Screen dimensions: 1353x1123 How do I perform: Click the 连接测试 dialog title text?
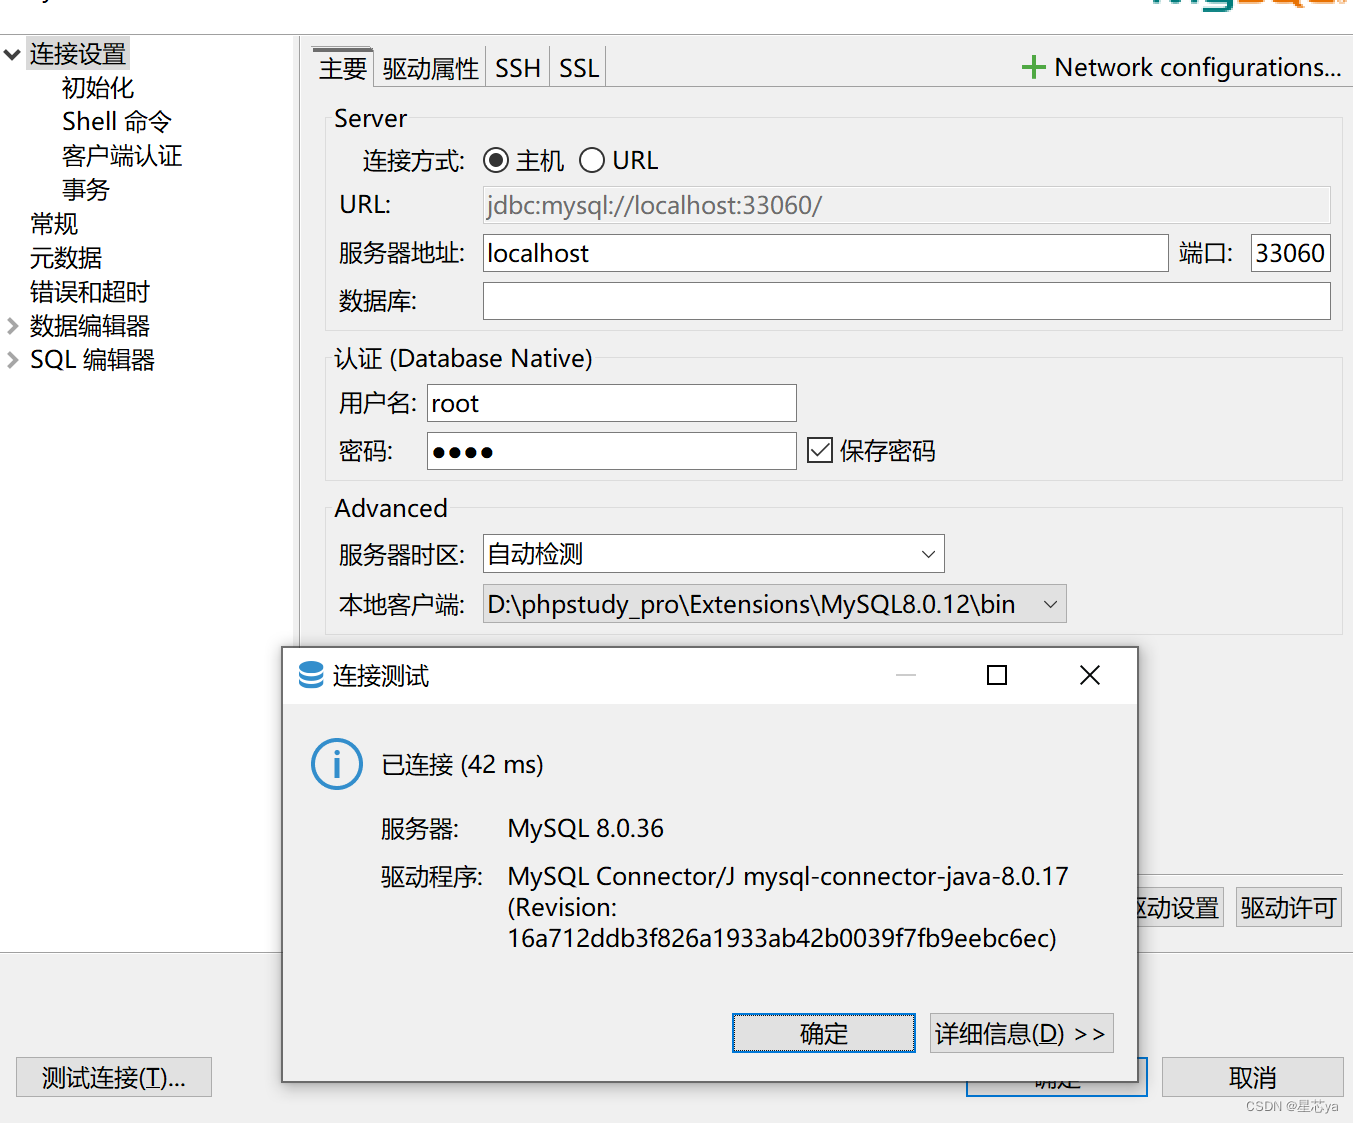pos(381,676)
